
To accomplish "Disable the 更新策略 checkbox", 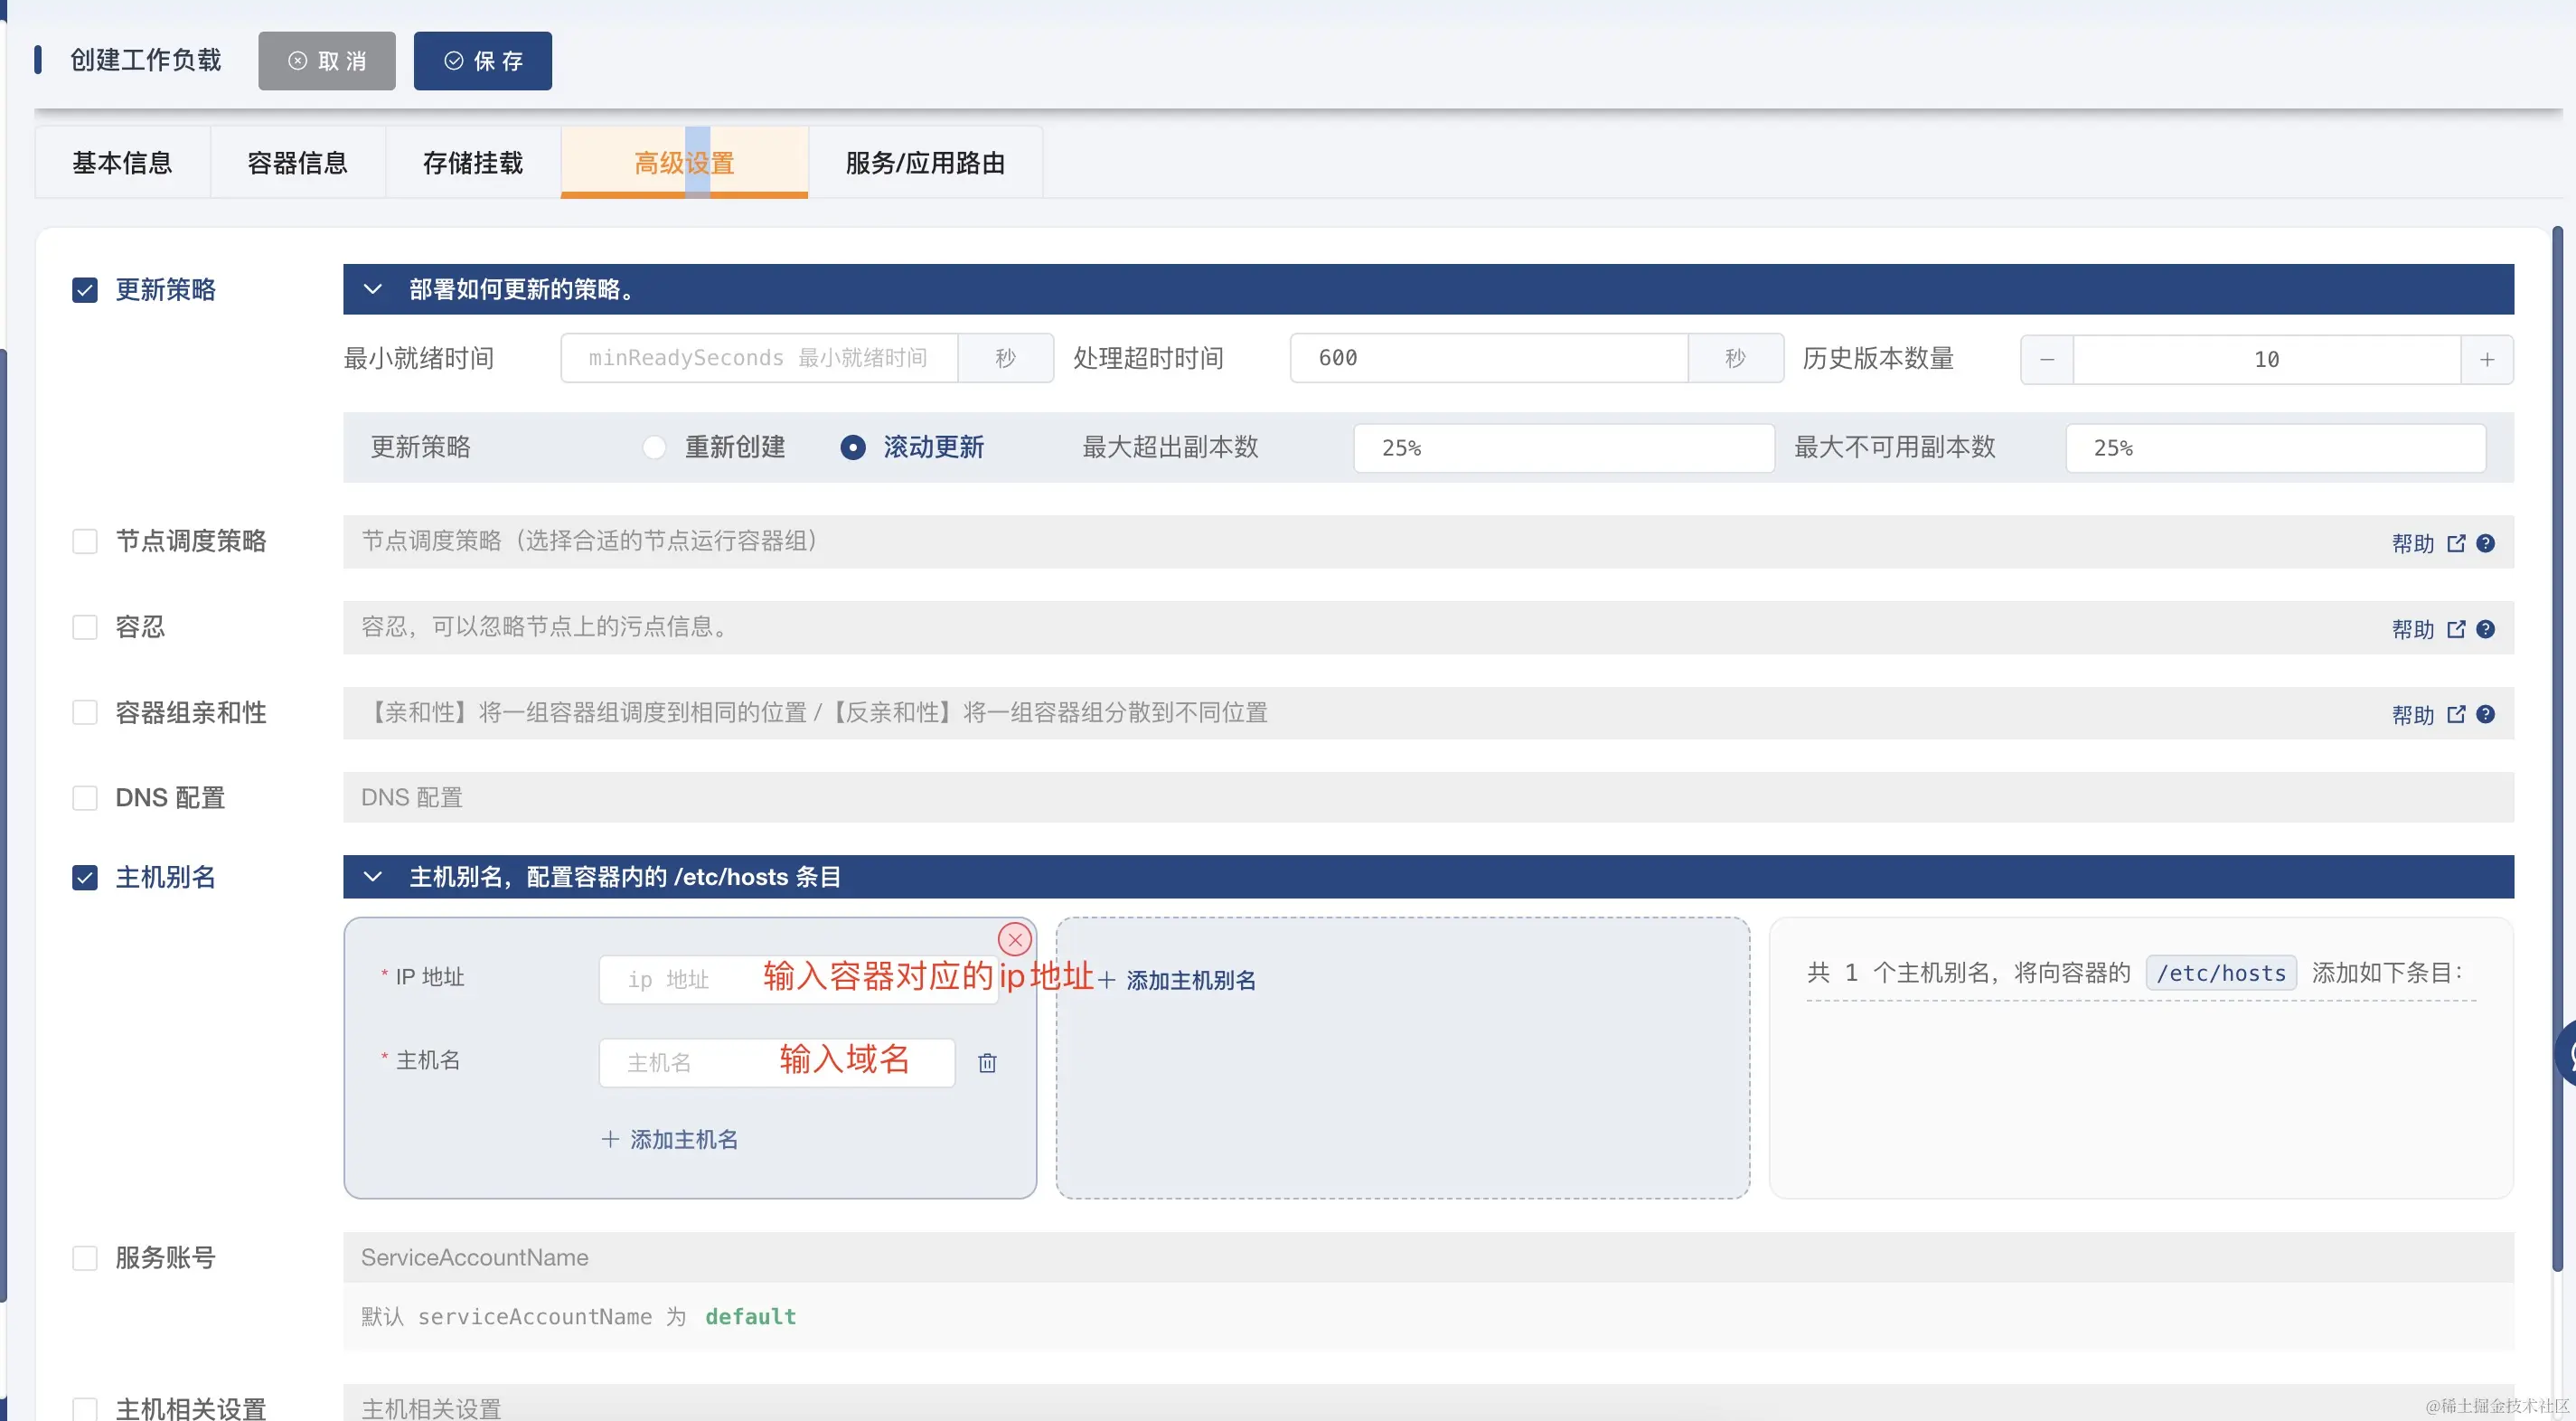I will pos(85,290).
